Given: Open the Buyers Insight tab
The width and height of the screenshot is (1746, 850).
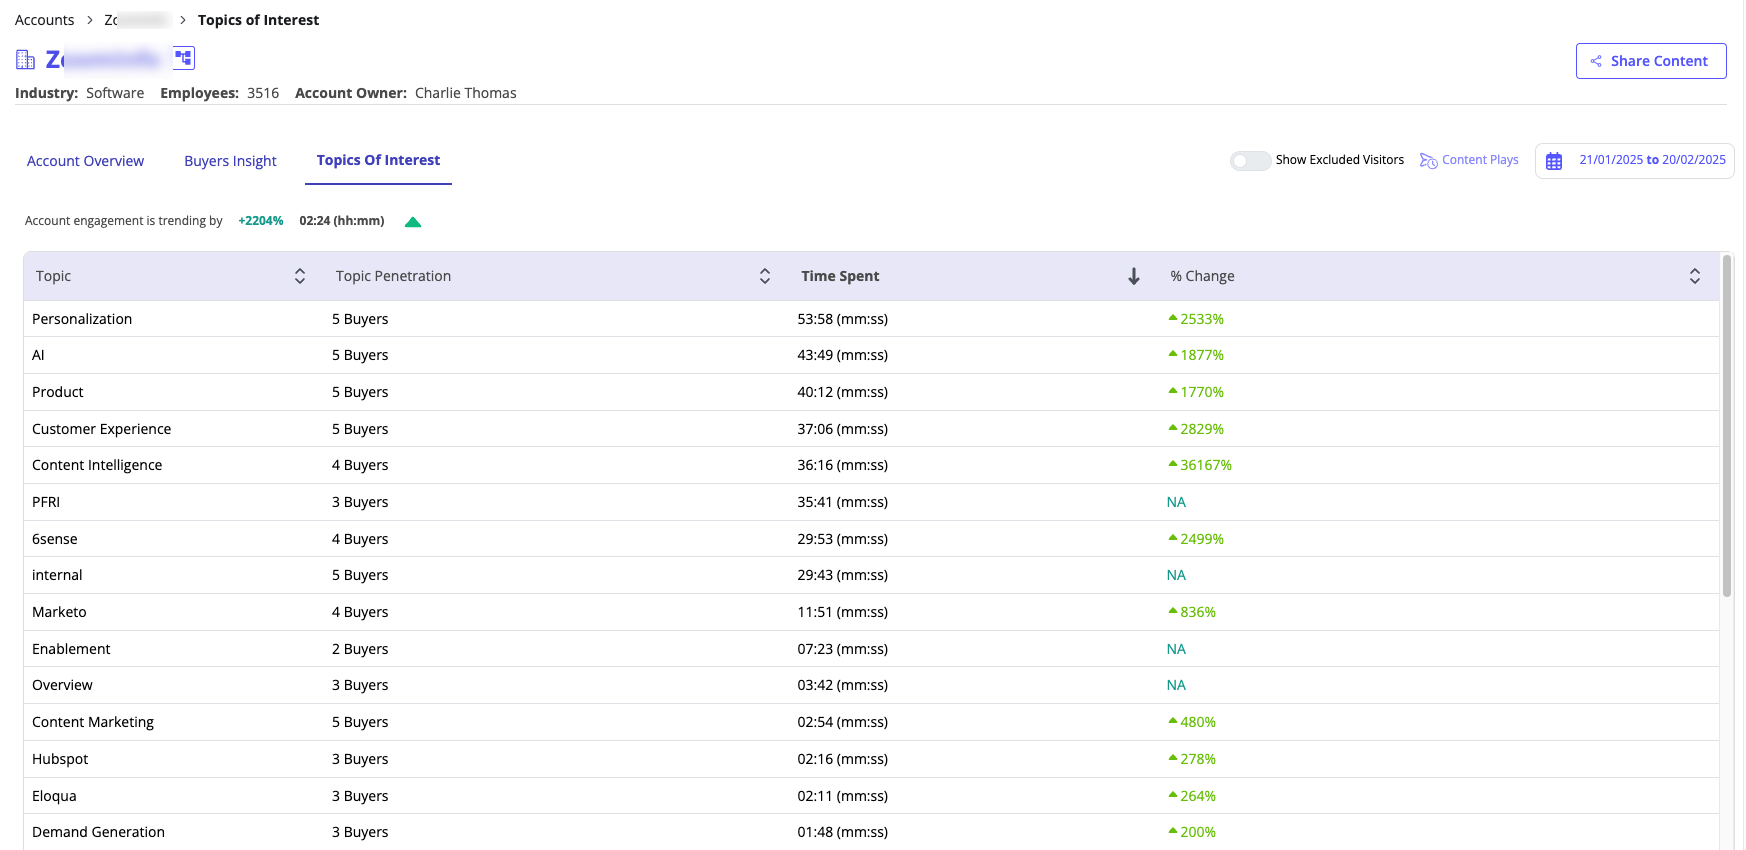Looking at the screenshot, I should [x=230, y=161].
